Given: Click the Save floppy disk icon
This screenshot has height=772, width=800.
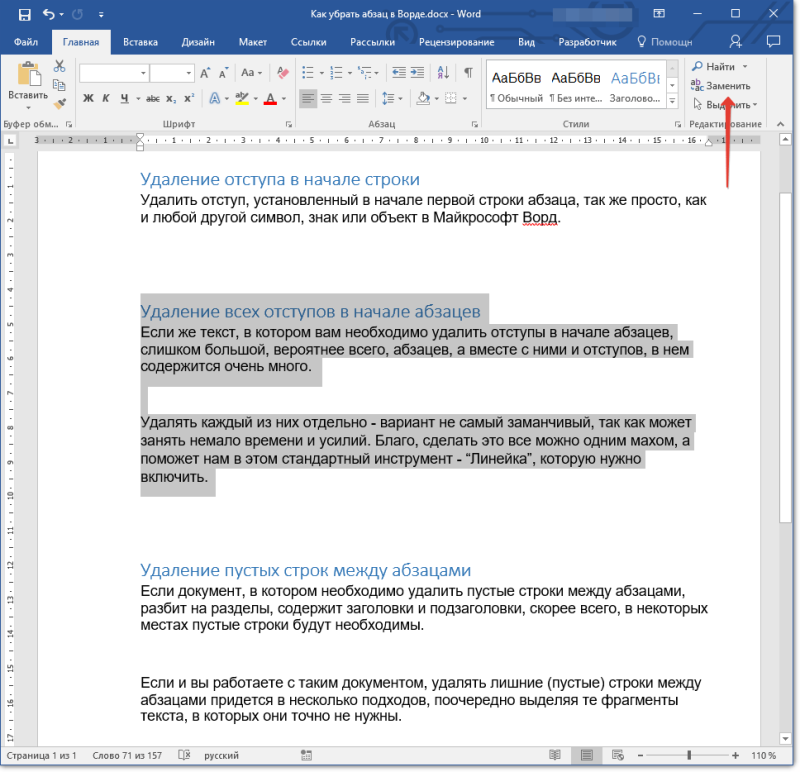Looking at the screenshot, I should point(24,14).
